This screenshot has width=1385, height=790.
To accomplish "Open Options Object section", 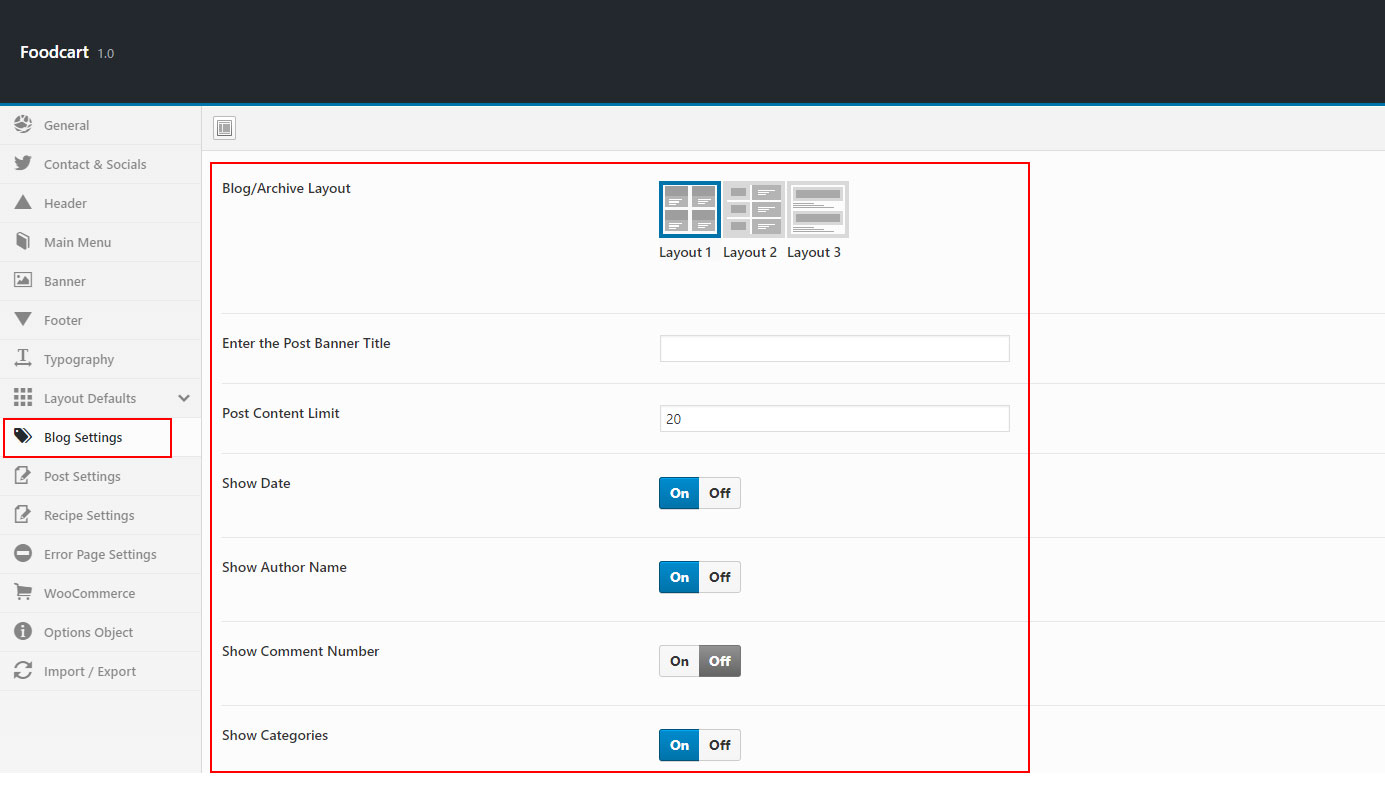I will 100,632.
